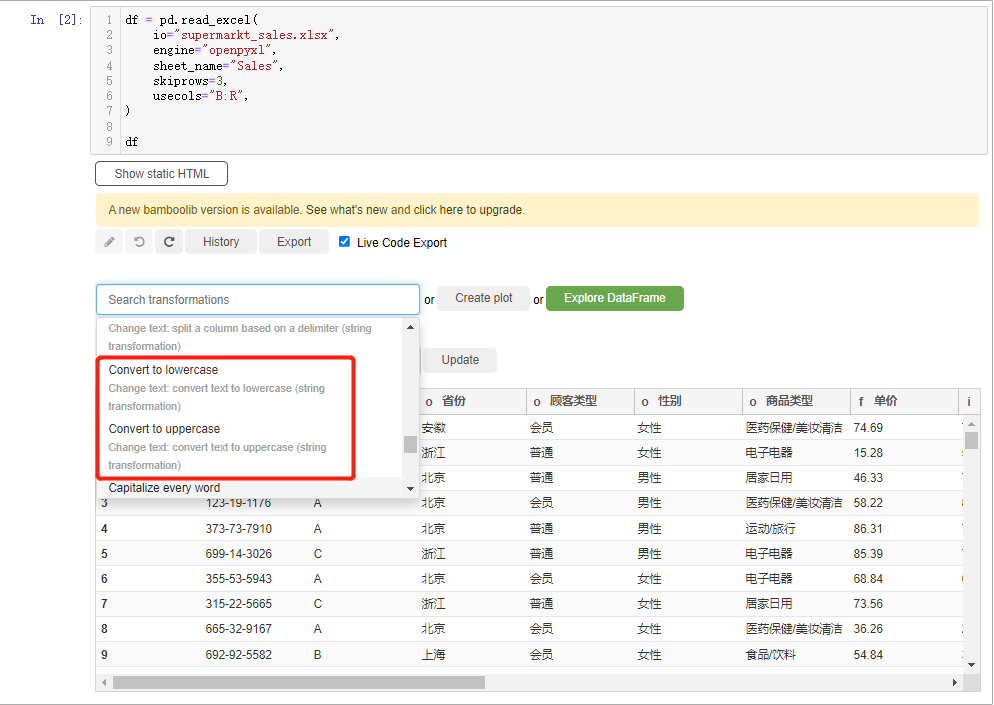
Task: Click table vertical scroll down arrow
Action: (x=971, y=665)
